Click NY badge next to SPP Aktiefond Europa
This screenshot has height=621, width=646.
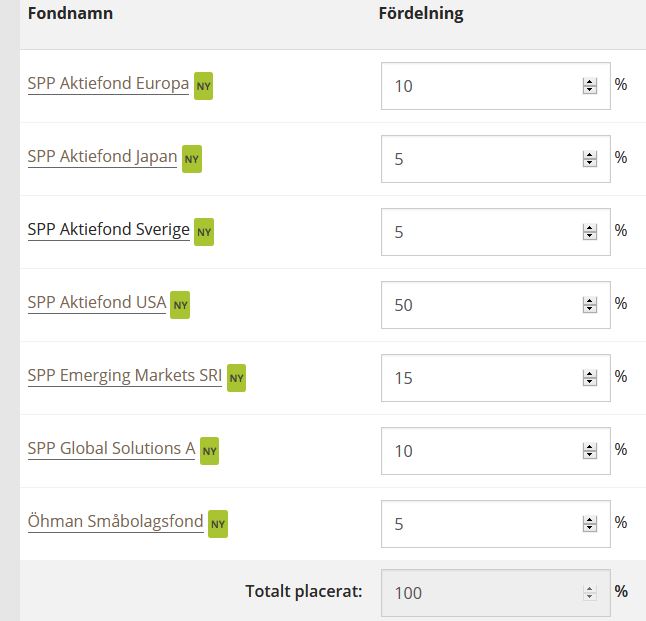click(203, 86)
